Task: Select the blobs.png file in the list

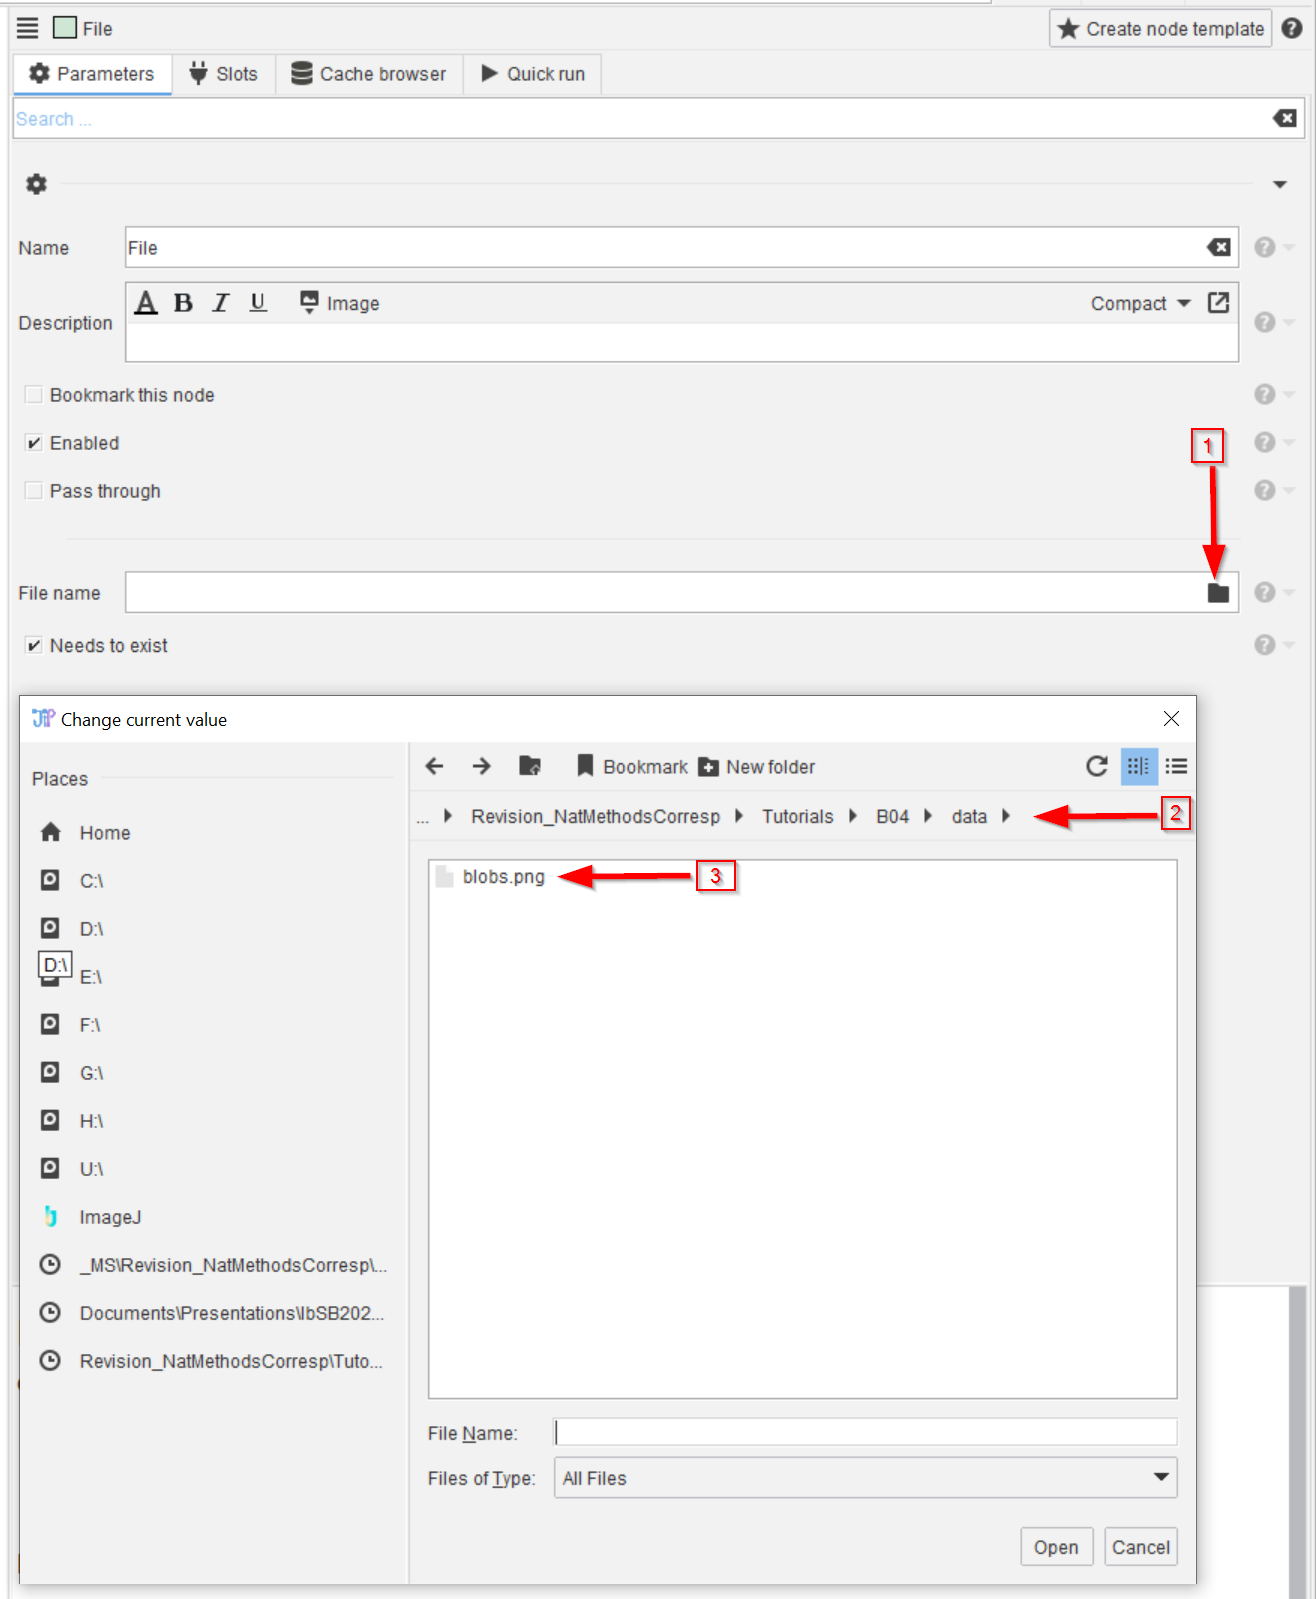Action: (503, 877)
